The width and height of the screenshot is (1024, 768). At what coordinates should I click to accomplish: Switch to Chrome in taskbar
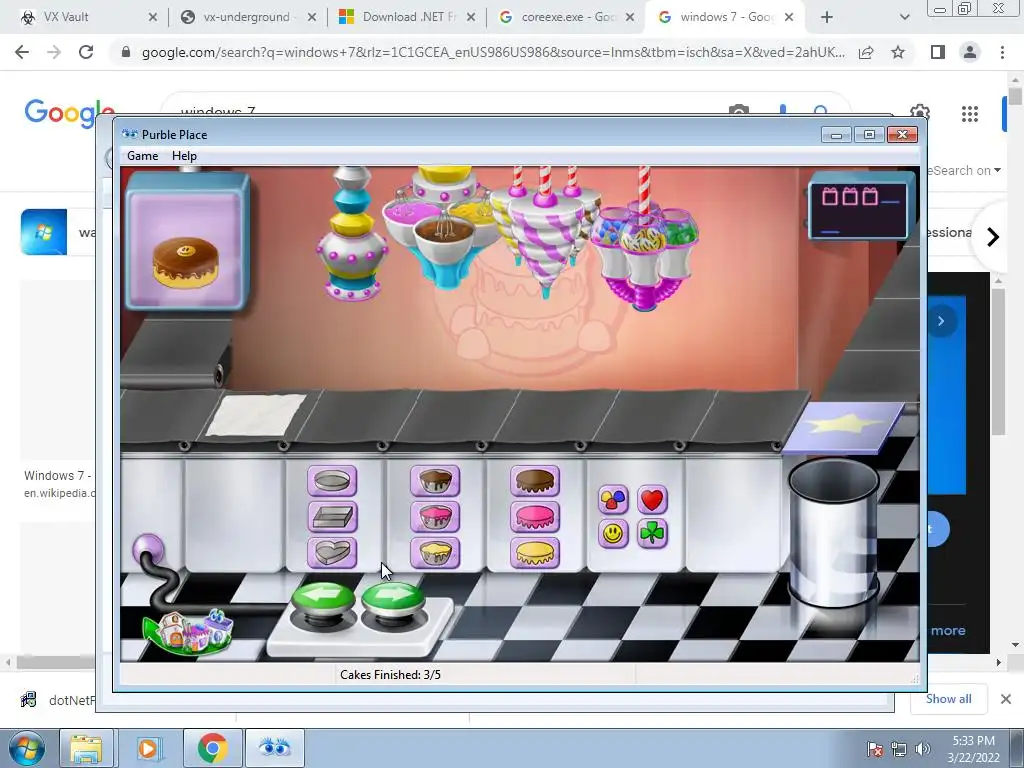[212, 748]
